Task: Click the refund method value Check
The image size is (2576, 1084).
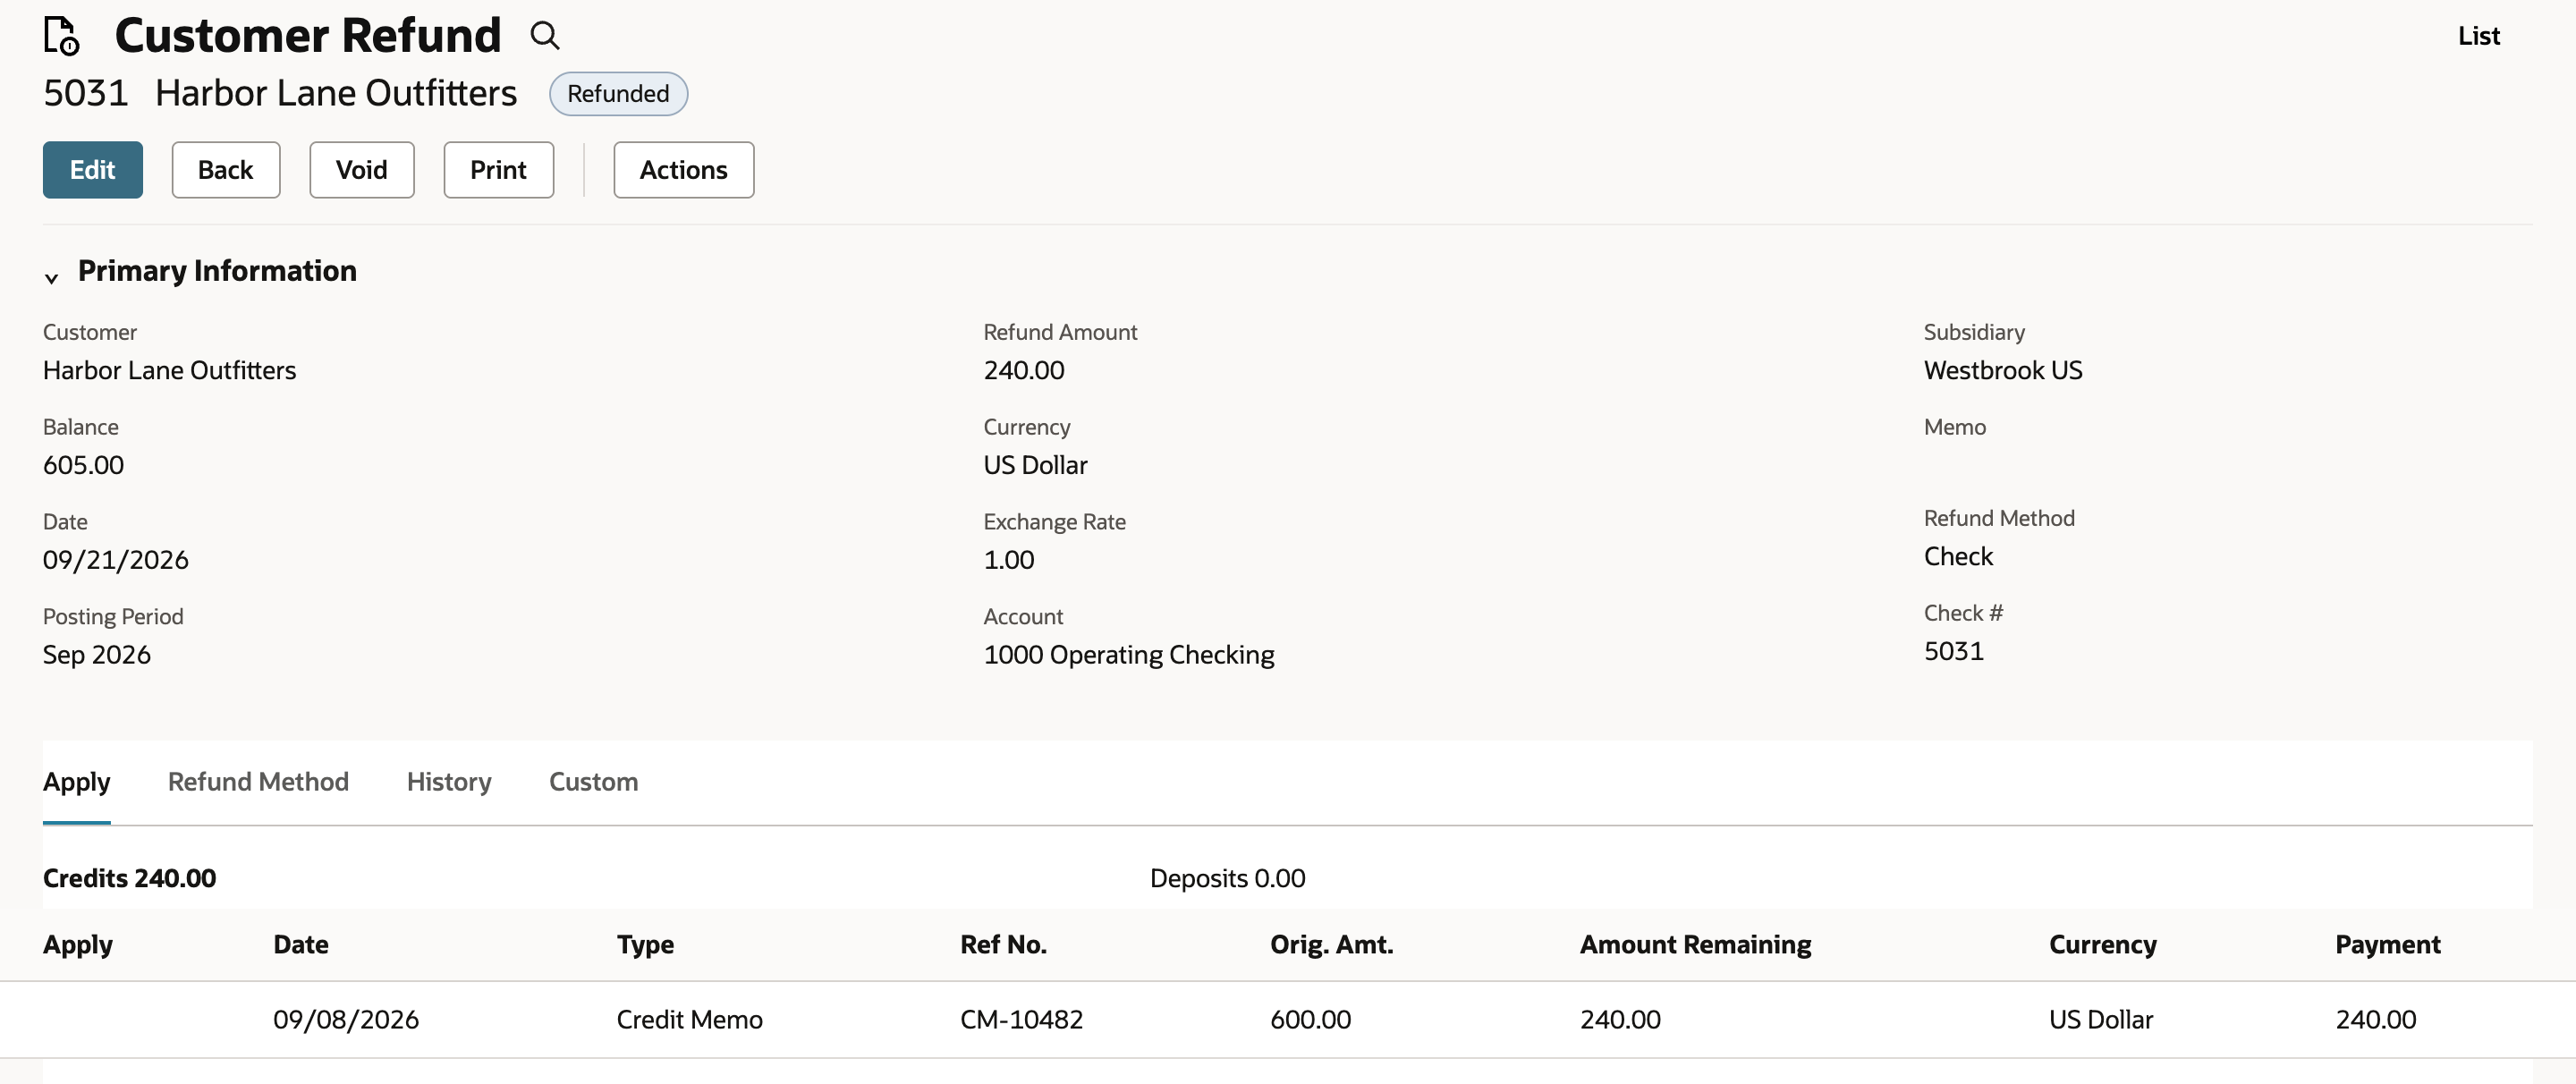Action: tap(1958, 556)
